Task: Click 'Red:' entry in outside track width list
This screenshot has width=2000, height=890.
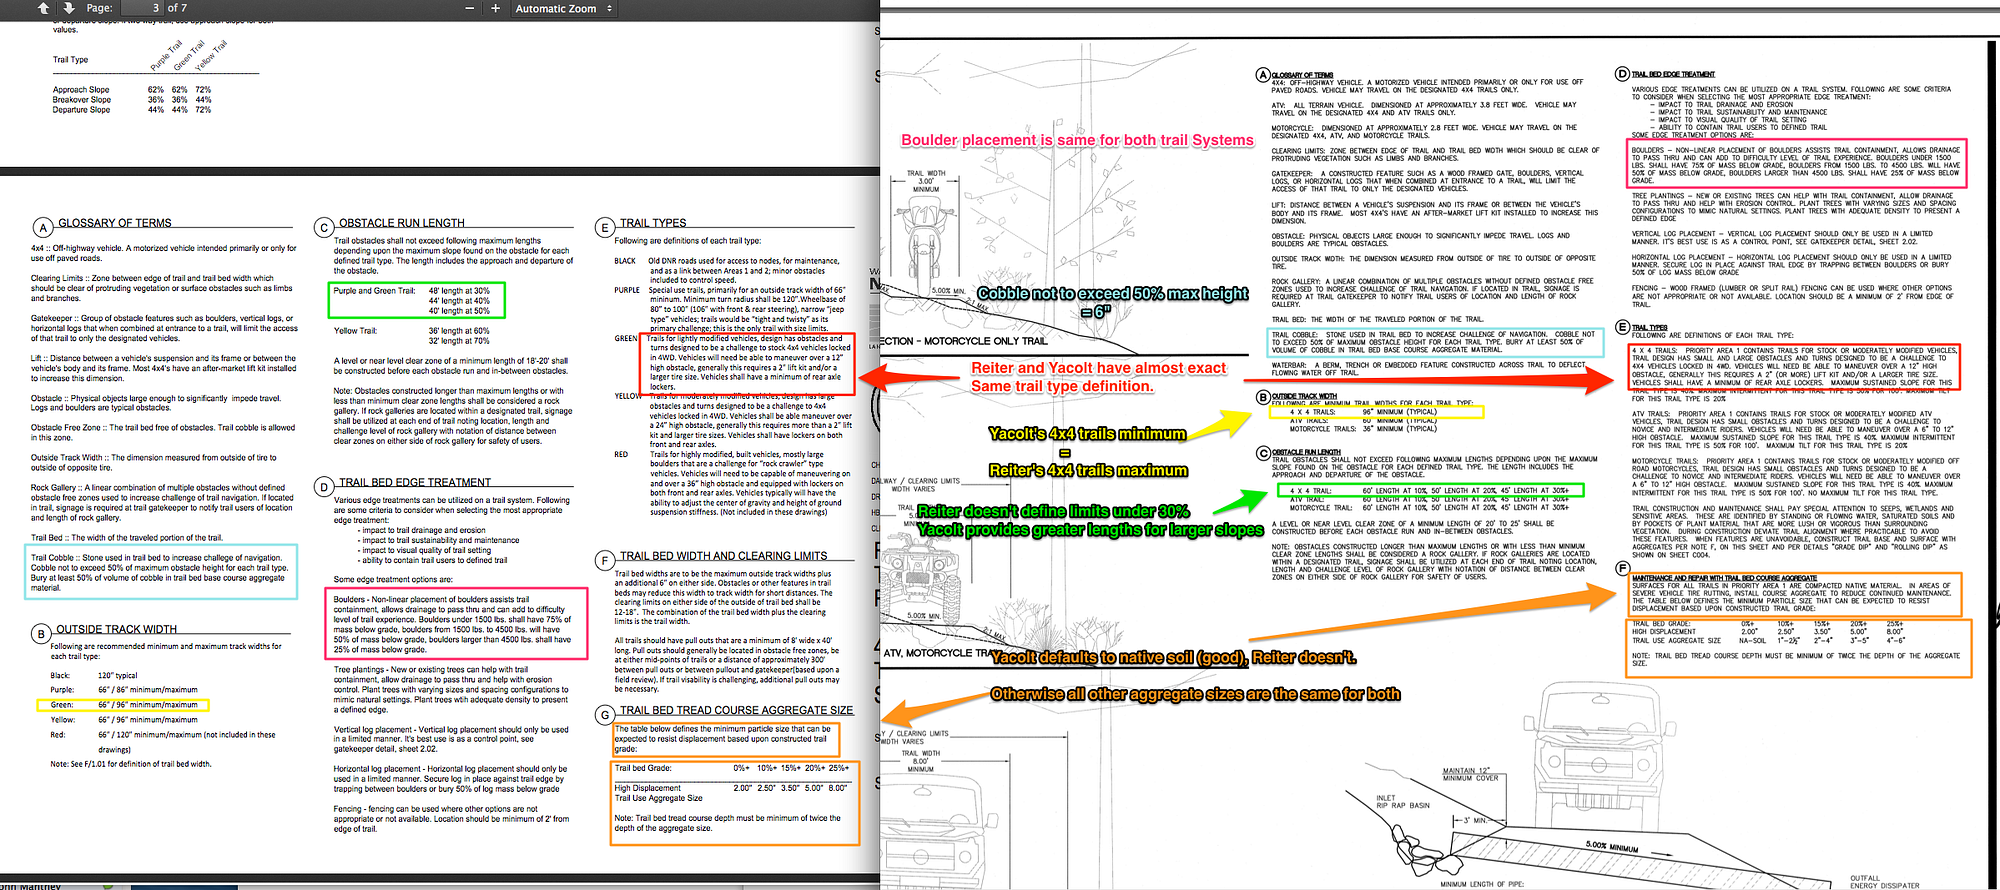Action: (59, 735)
